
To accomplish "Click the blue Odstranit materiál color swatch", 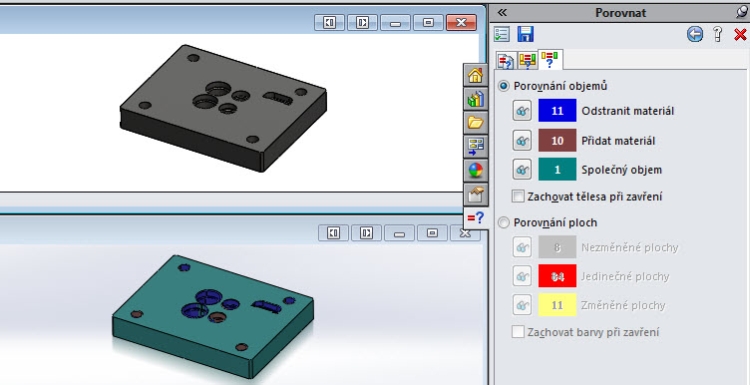I will [557, 111].
